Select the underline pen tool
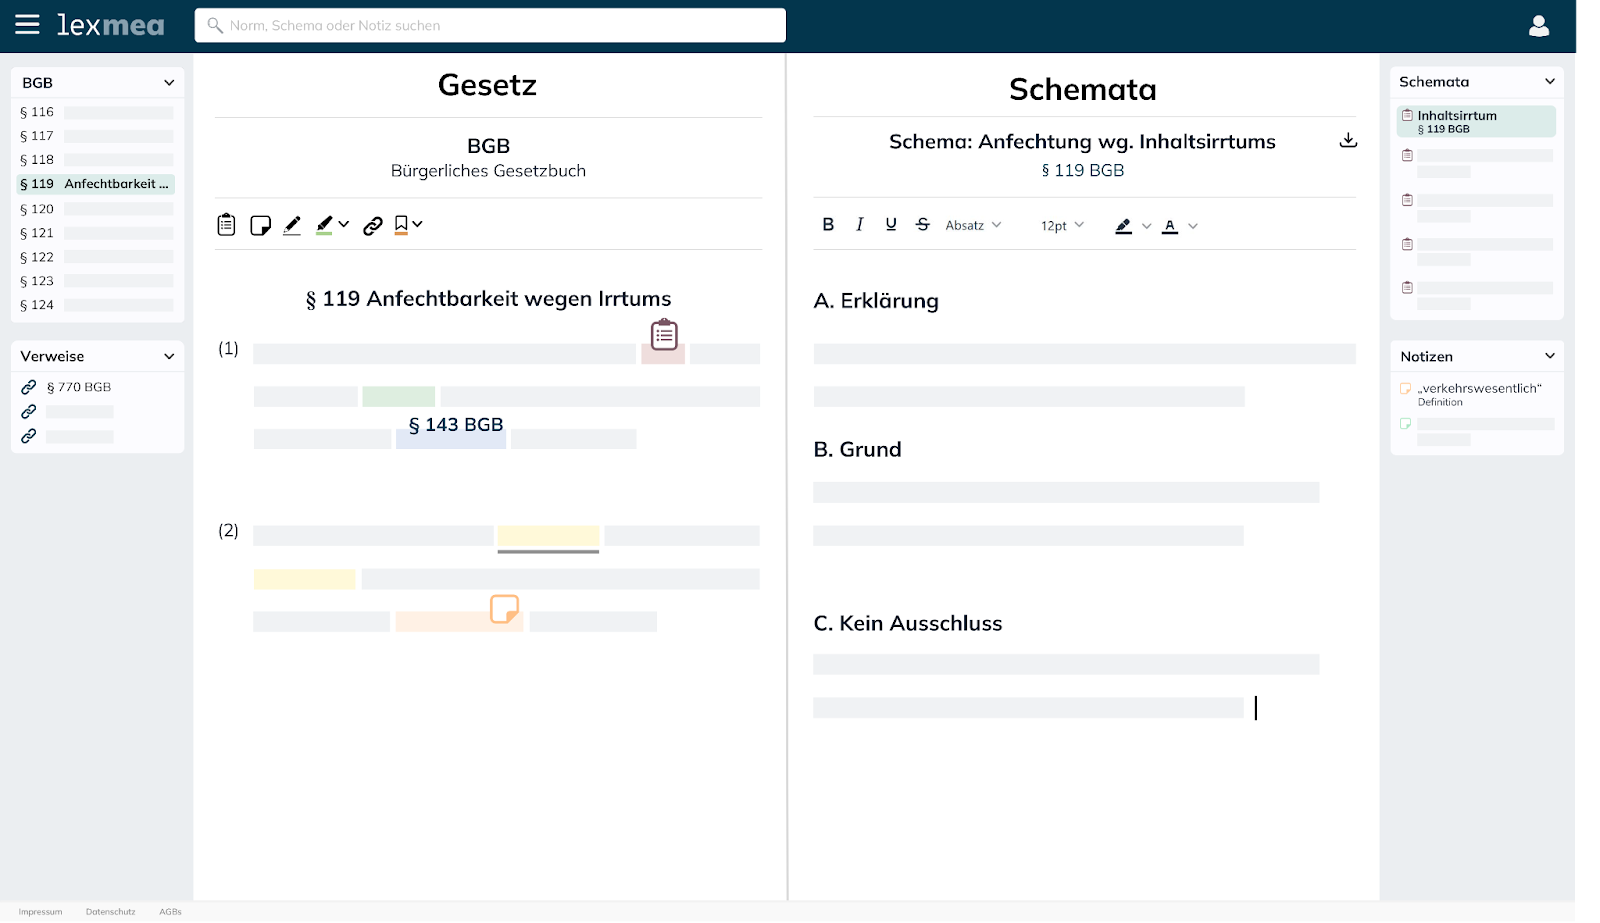Image resolution: width=1600 pixels, height=923 pixels. pos(292,225)
